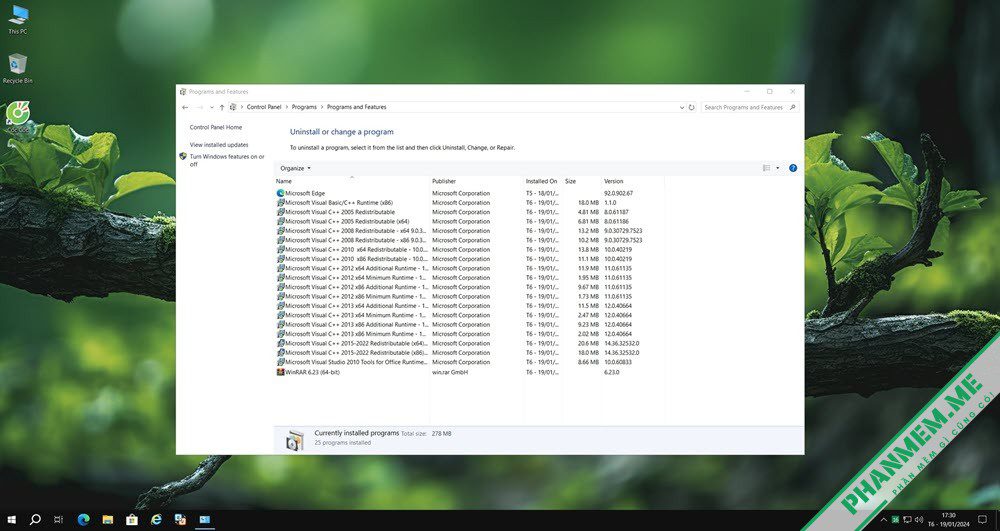Image resolution: width=1000 pixels, height=531 pixels.
Task: Open the recent locations dropdown arrow
Action: tap(212, 107)
